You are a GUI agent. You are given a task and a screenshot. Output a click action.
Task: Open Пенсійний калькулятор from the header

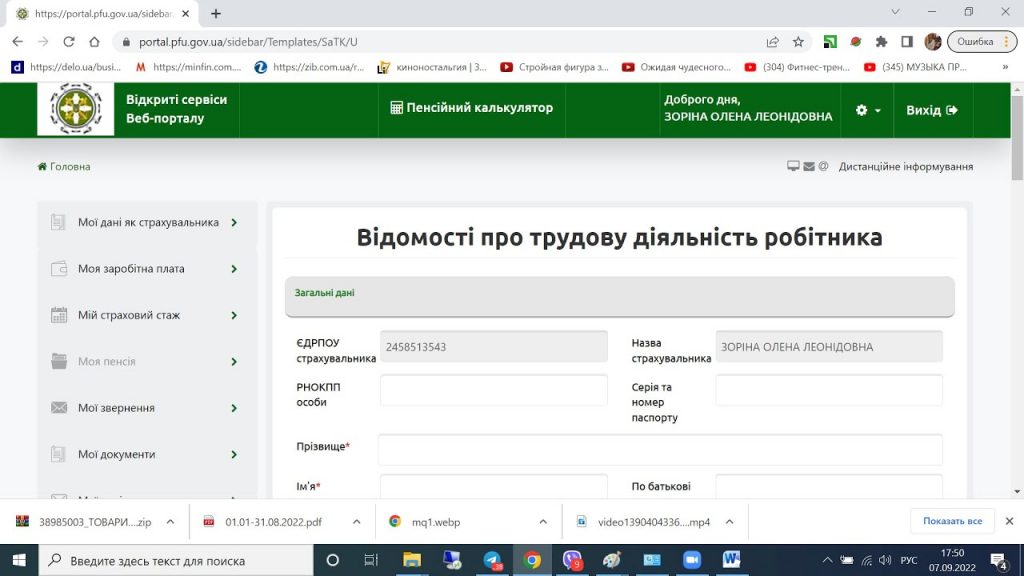[471, 108]
